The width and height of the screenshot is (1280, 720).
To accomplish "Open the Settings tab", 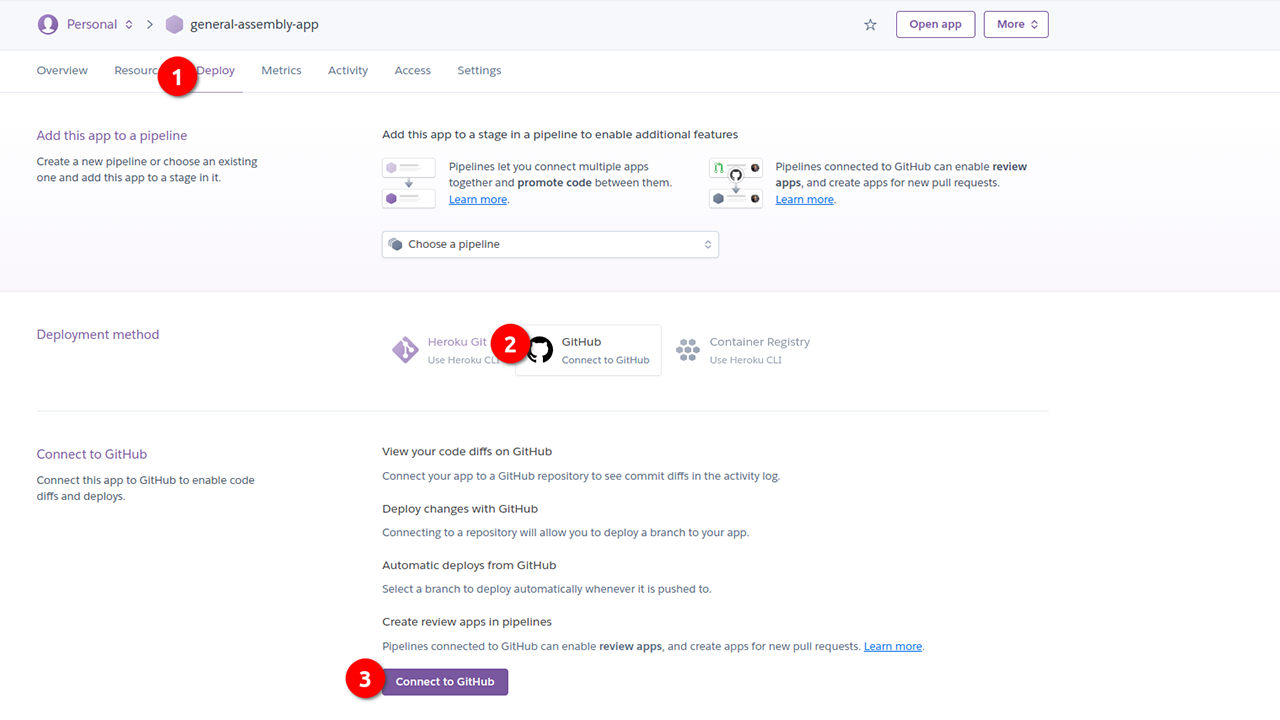I will pos(479,71).
